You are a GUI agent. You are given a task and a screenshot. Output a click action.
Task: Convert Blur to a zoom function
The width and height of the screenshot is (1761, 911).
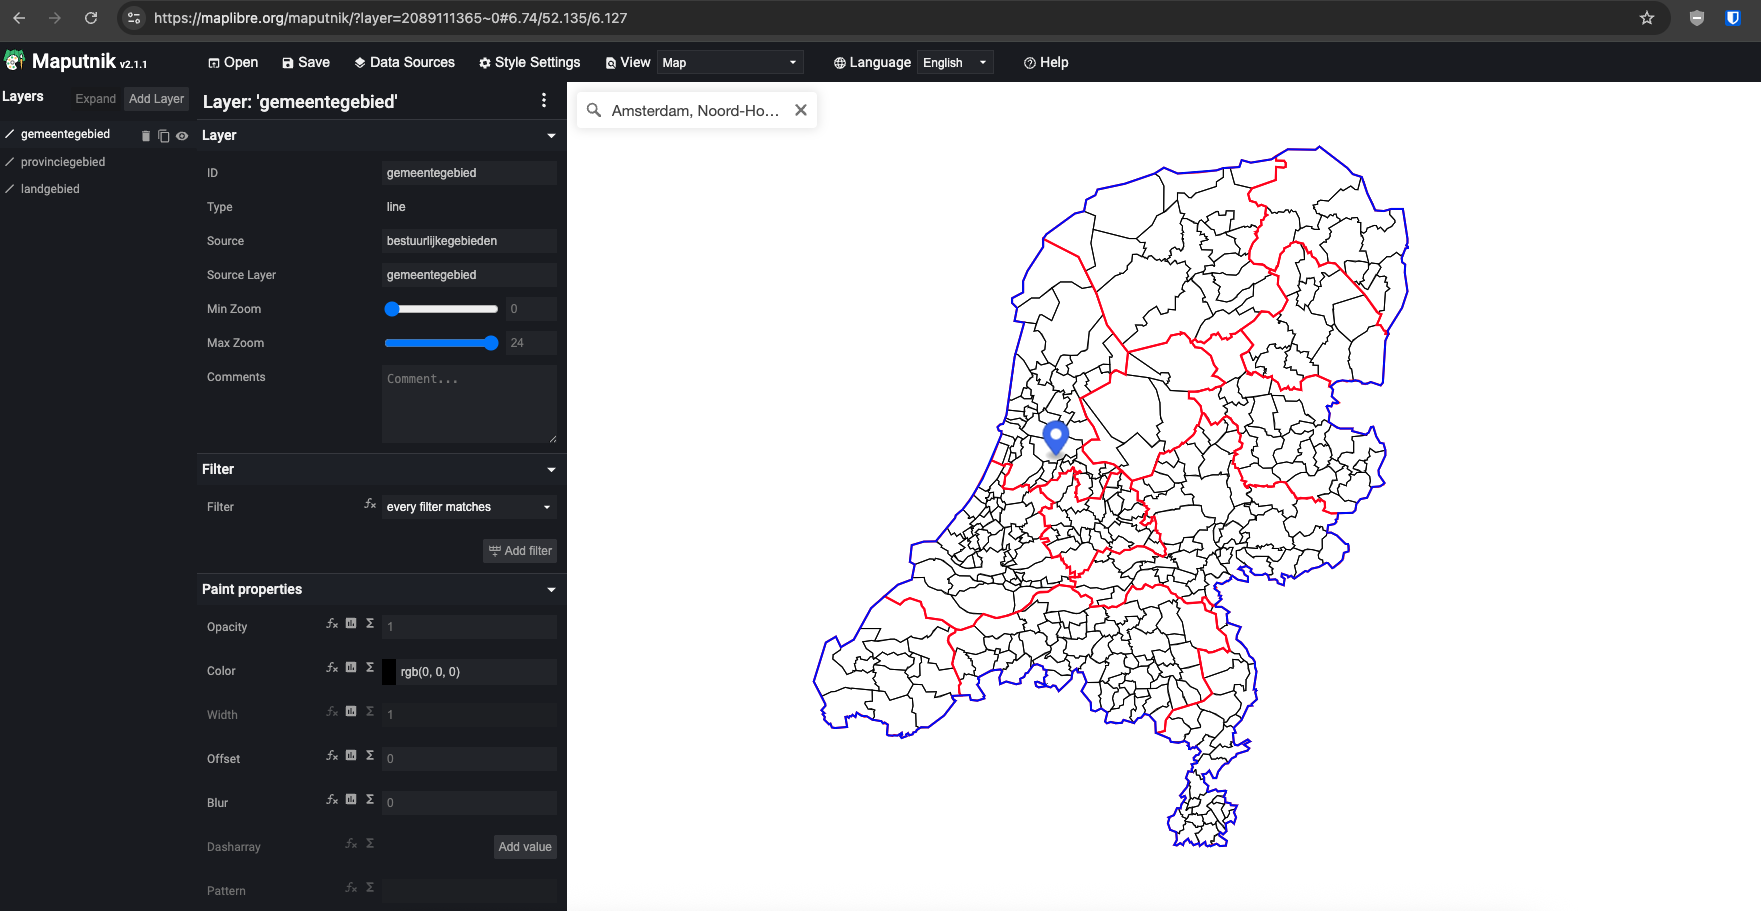(x=351, y=799)
